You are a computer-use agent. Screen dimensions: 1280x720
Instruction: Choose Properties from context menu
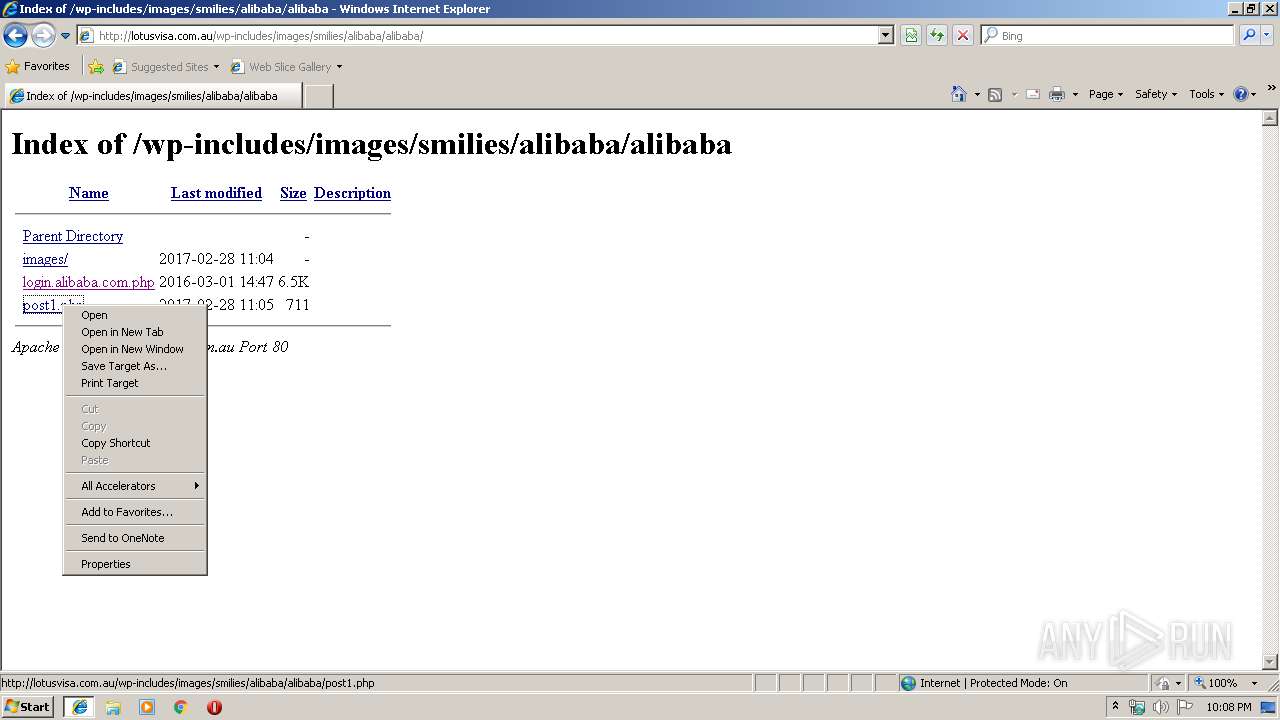[135, 564]
